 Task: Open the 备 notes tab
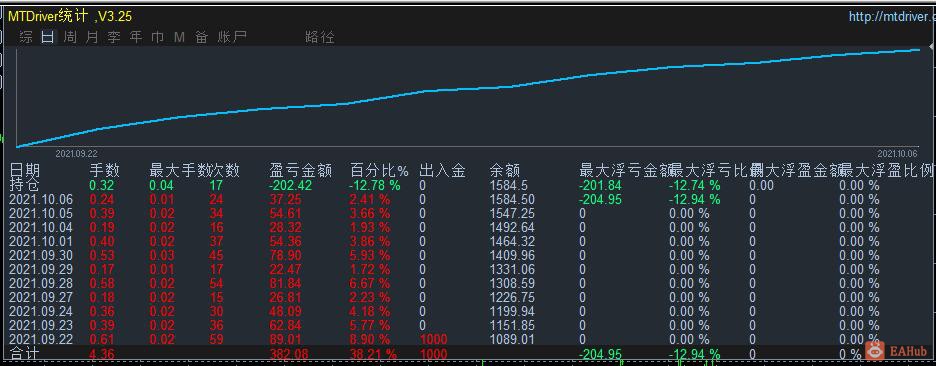(202, 37)
